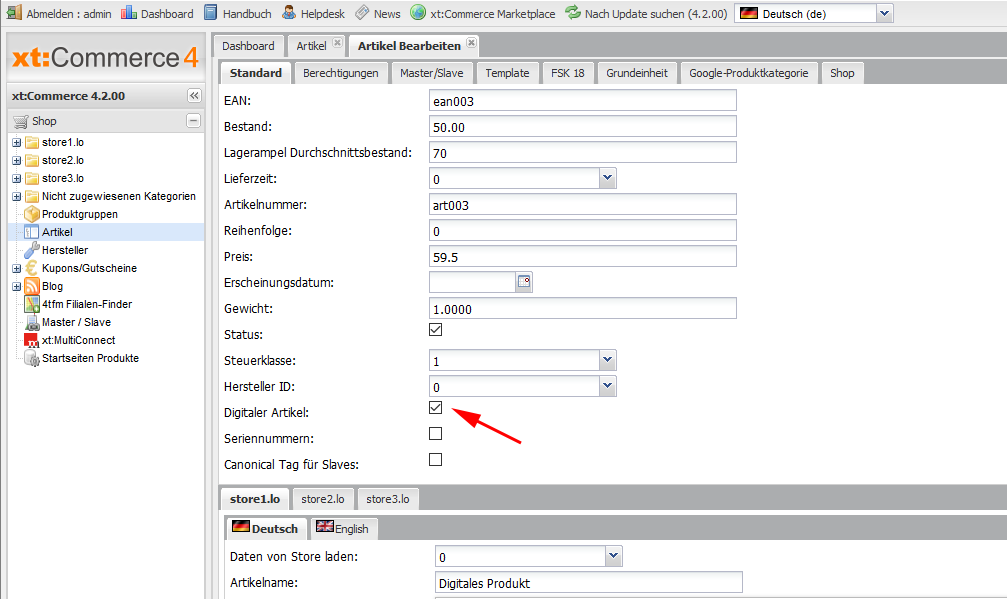Click into the Gewicht input field

coord(582,309)
